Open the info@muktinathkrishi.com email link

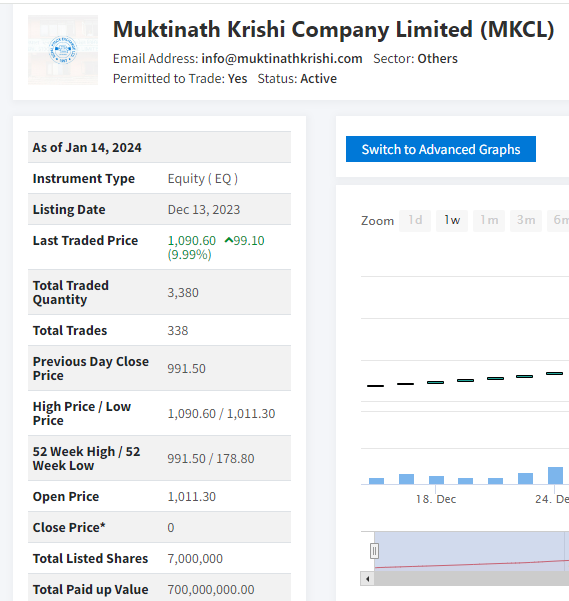click(282, 59)
